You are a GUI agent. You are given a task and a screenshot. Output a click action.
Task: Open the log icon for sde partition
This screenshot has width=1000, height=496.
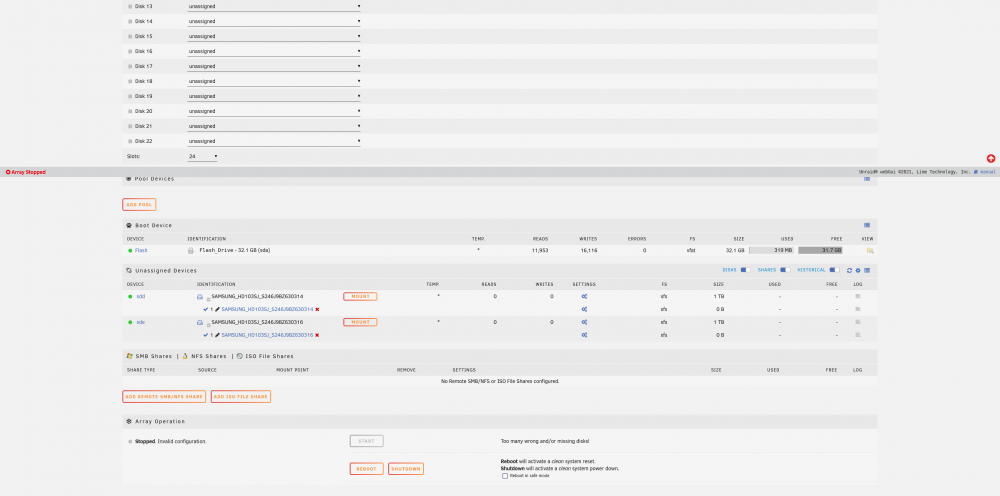coord(858,335)
